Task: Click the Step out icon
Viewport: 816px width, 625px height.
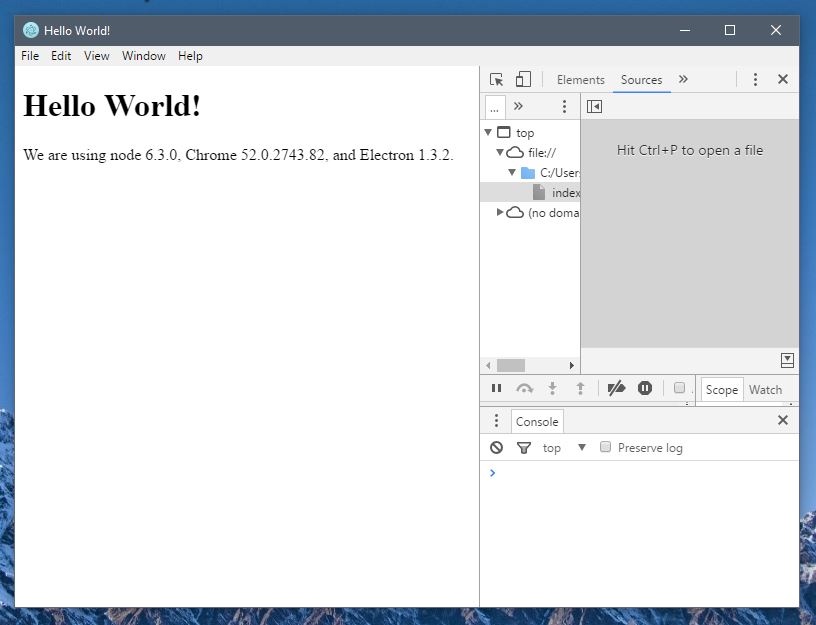Action: coord(580,388)
